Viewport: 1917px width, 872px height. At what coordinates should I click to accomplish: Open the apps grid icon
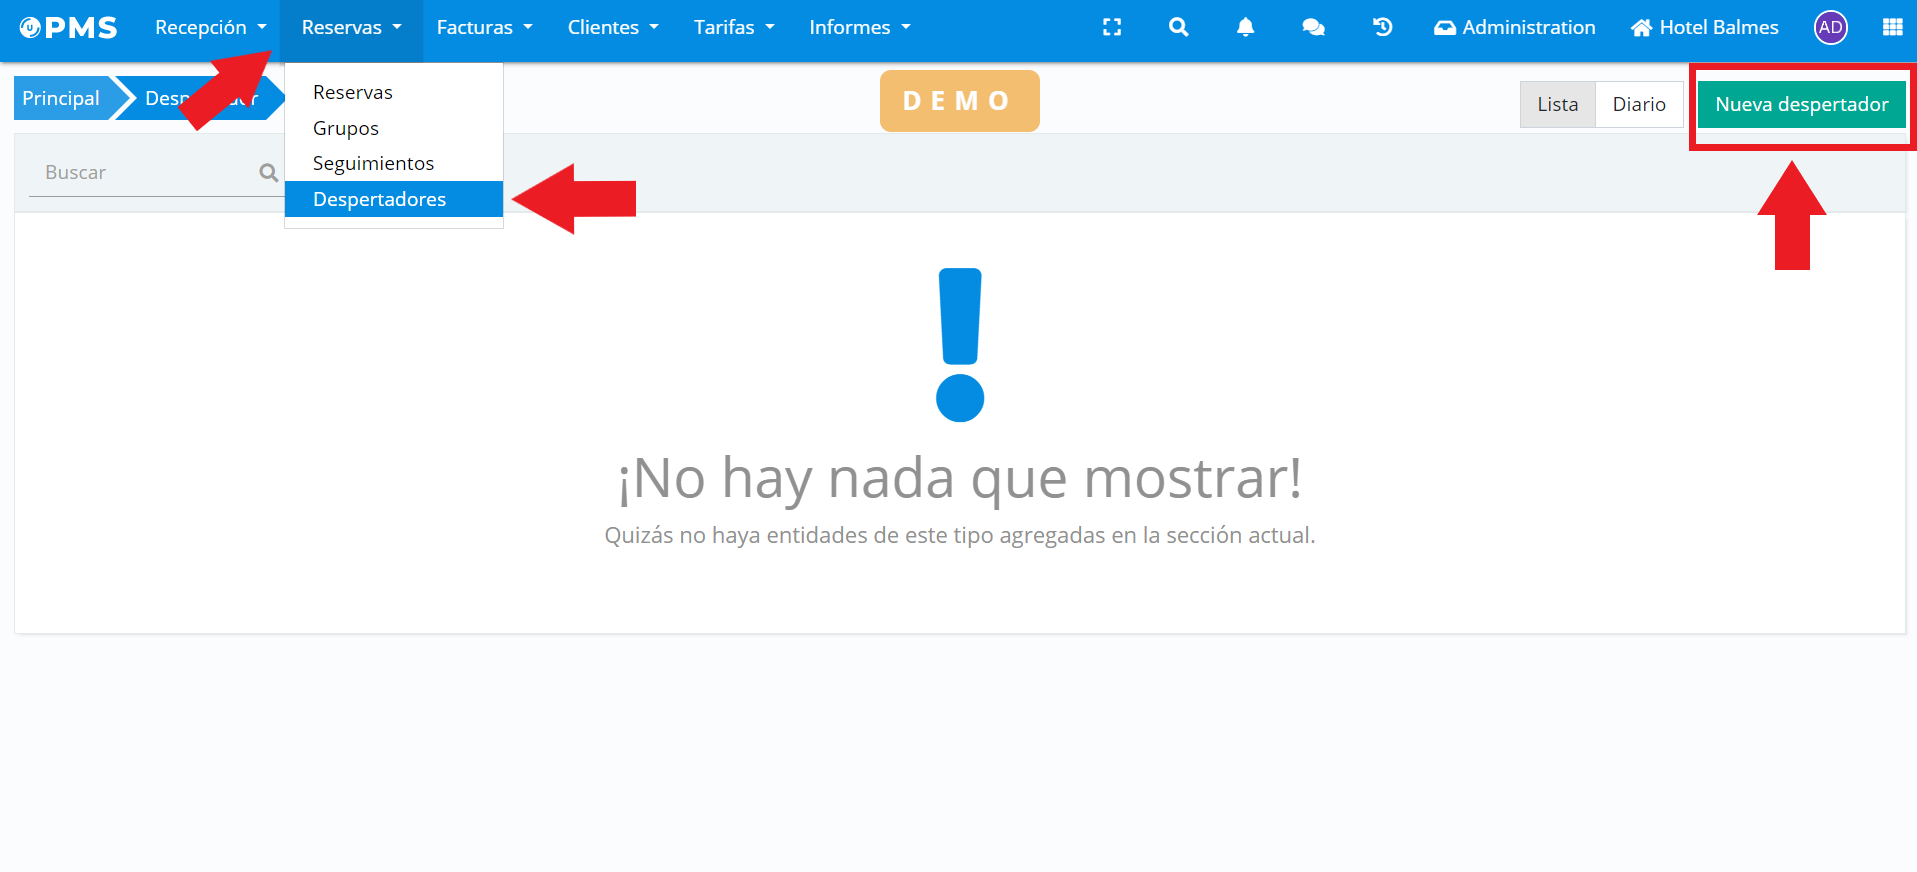(x=1893, y=27)
